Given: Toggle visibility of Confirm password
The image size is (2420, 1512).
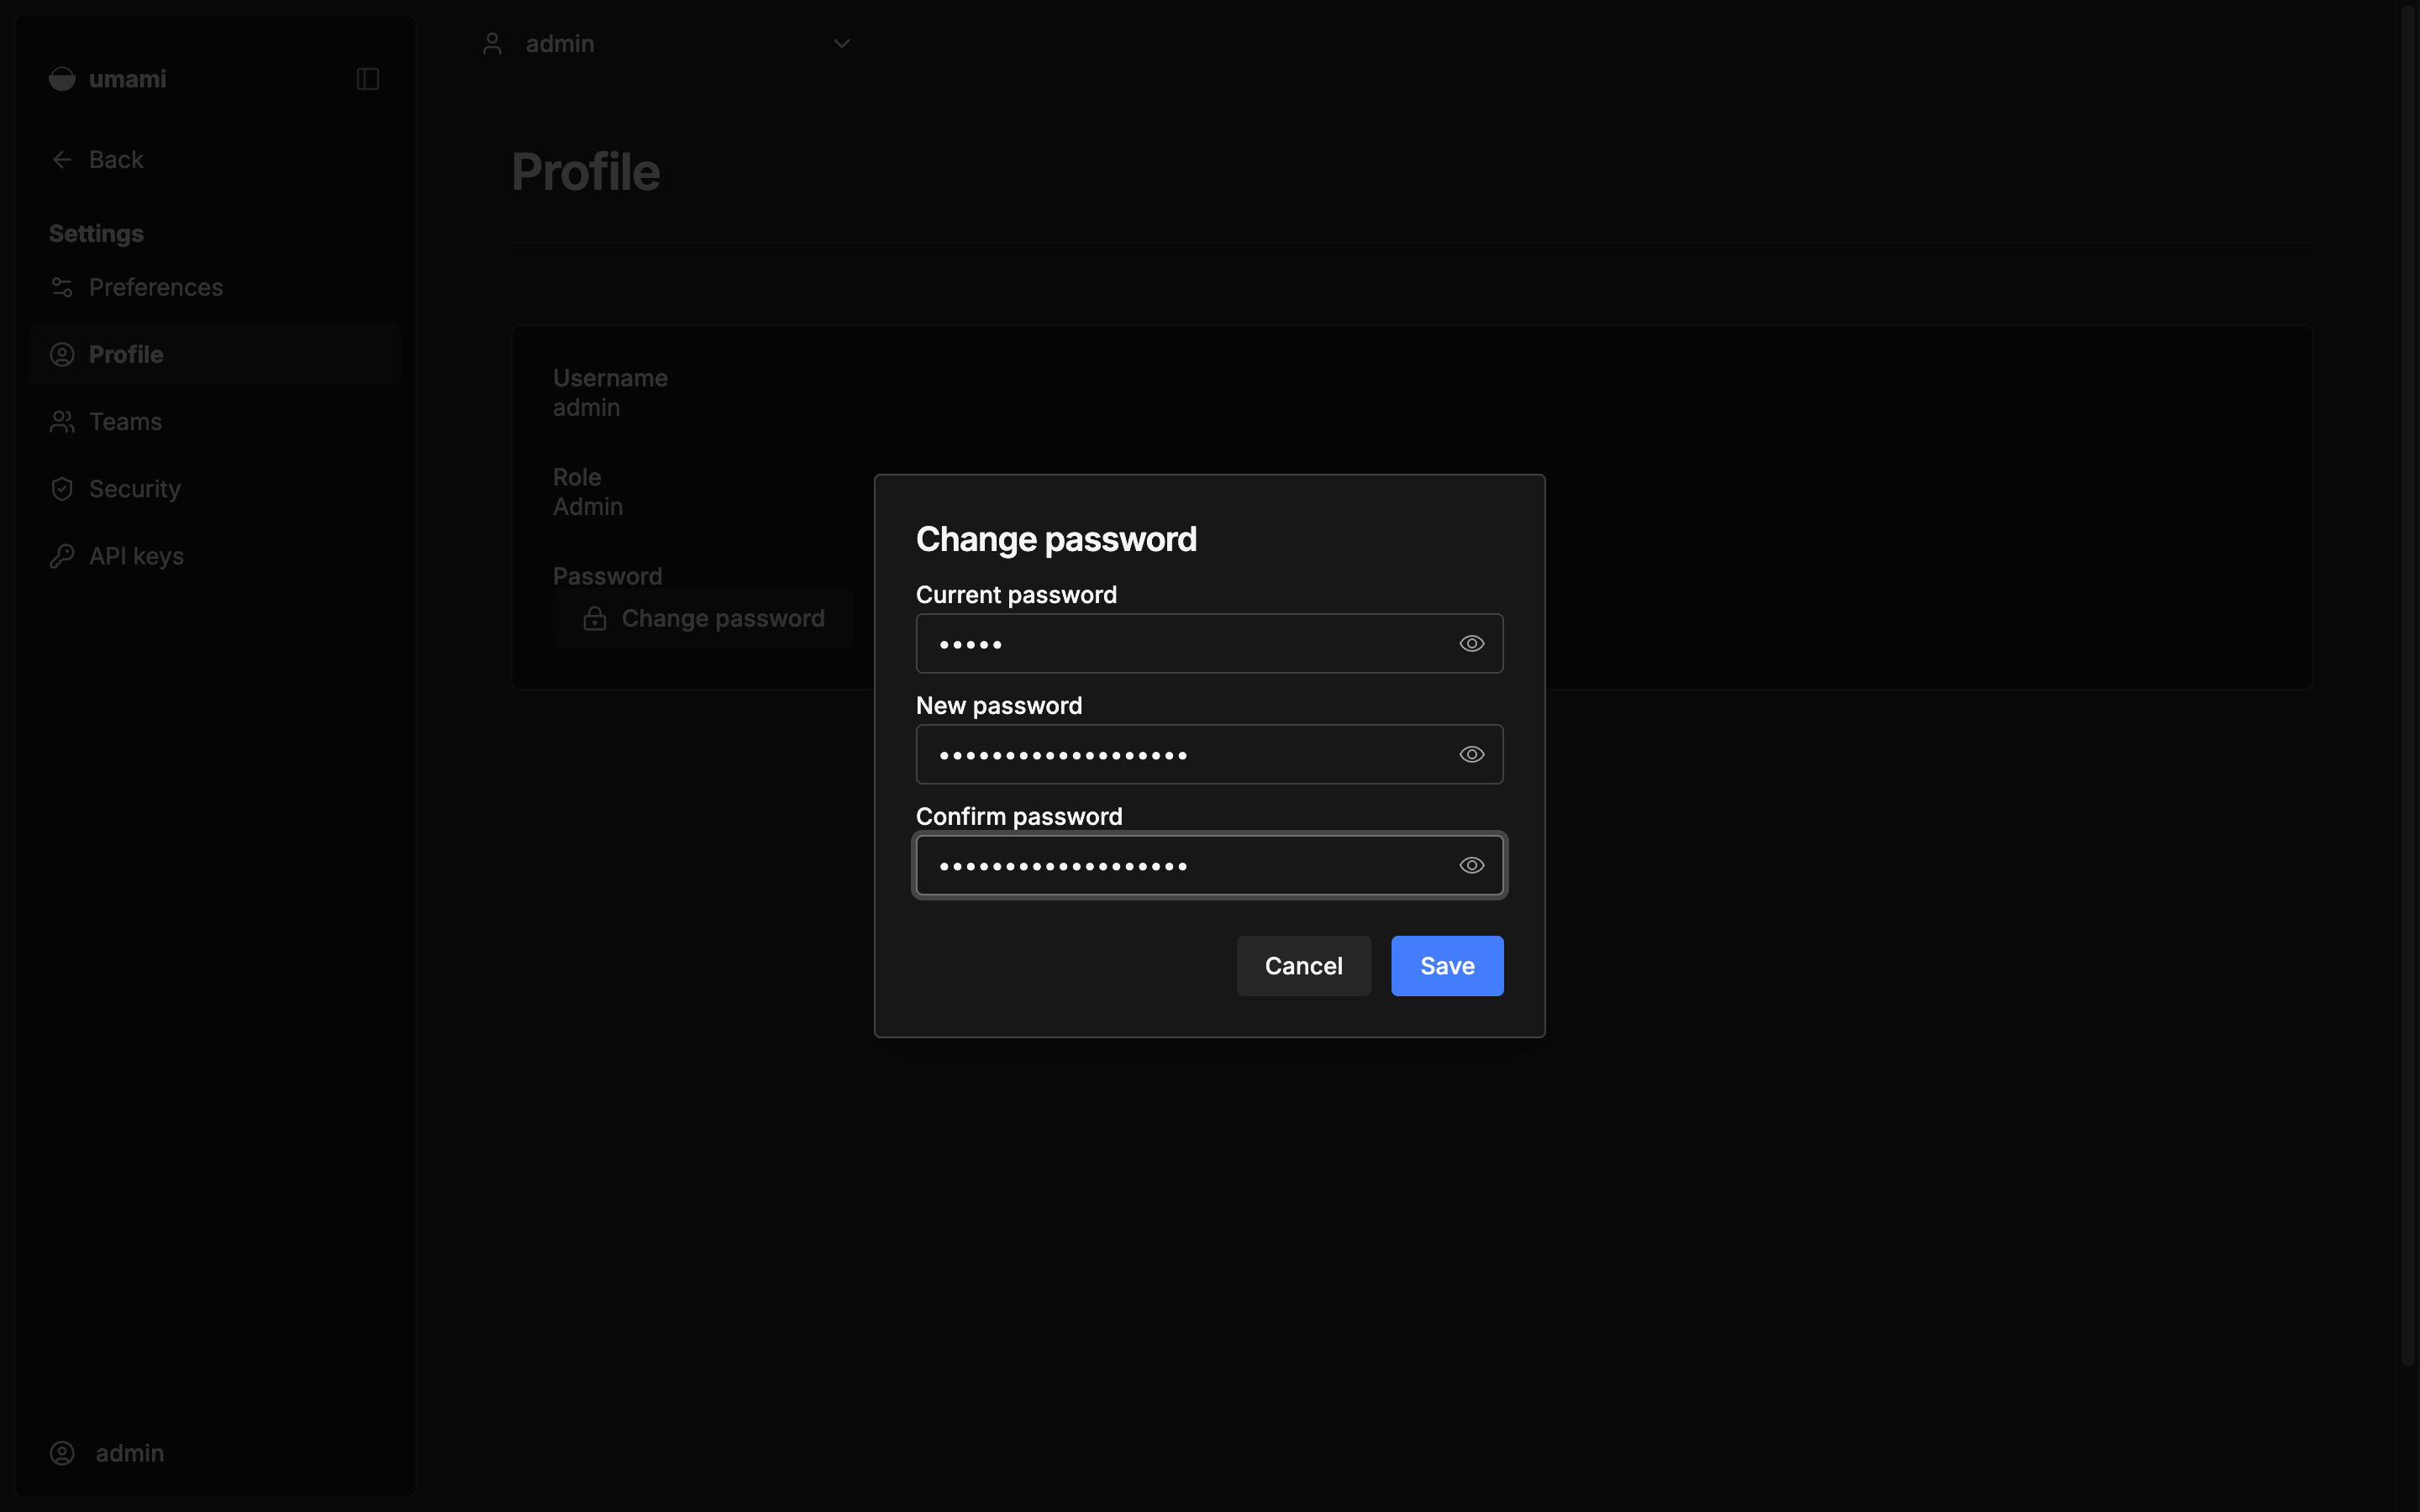Looking at the screenshot, I should click(x=1471, y=865).
